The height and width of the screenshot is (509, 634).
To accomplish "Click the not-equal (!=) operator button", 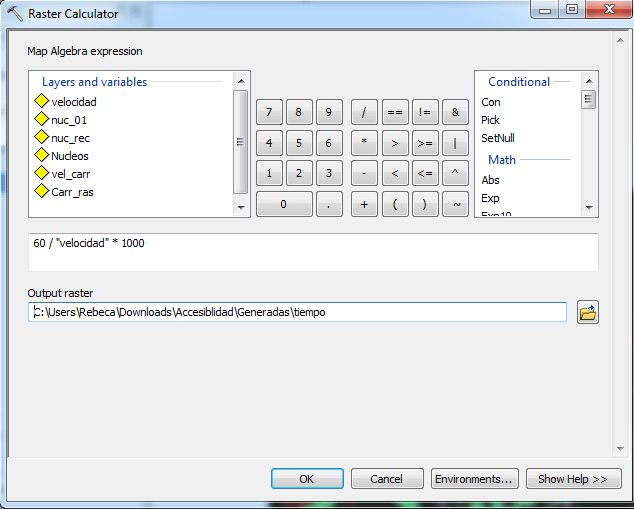I will pyautogui.click(x=425, y=112).
